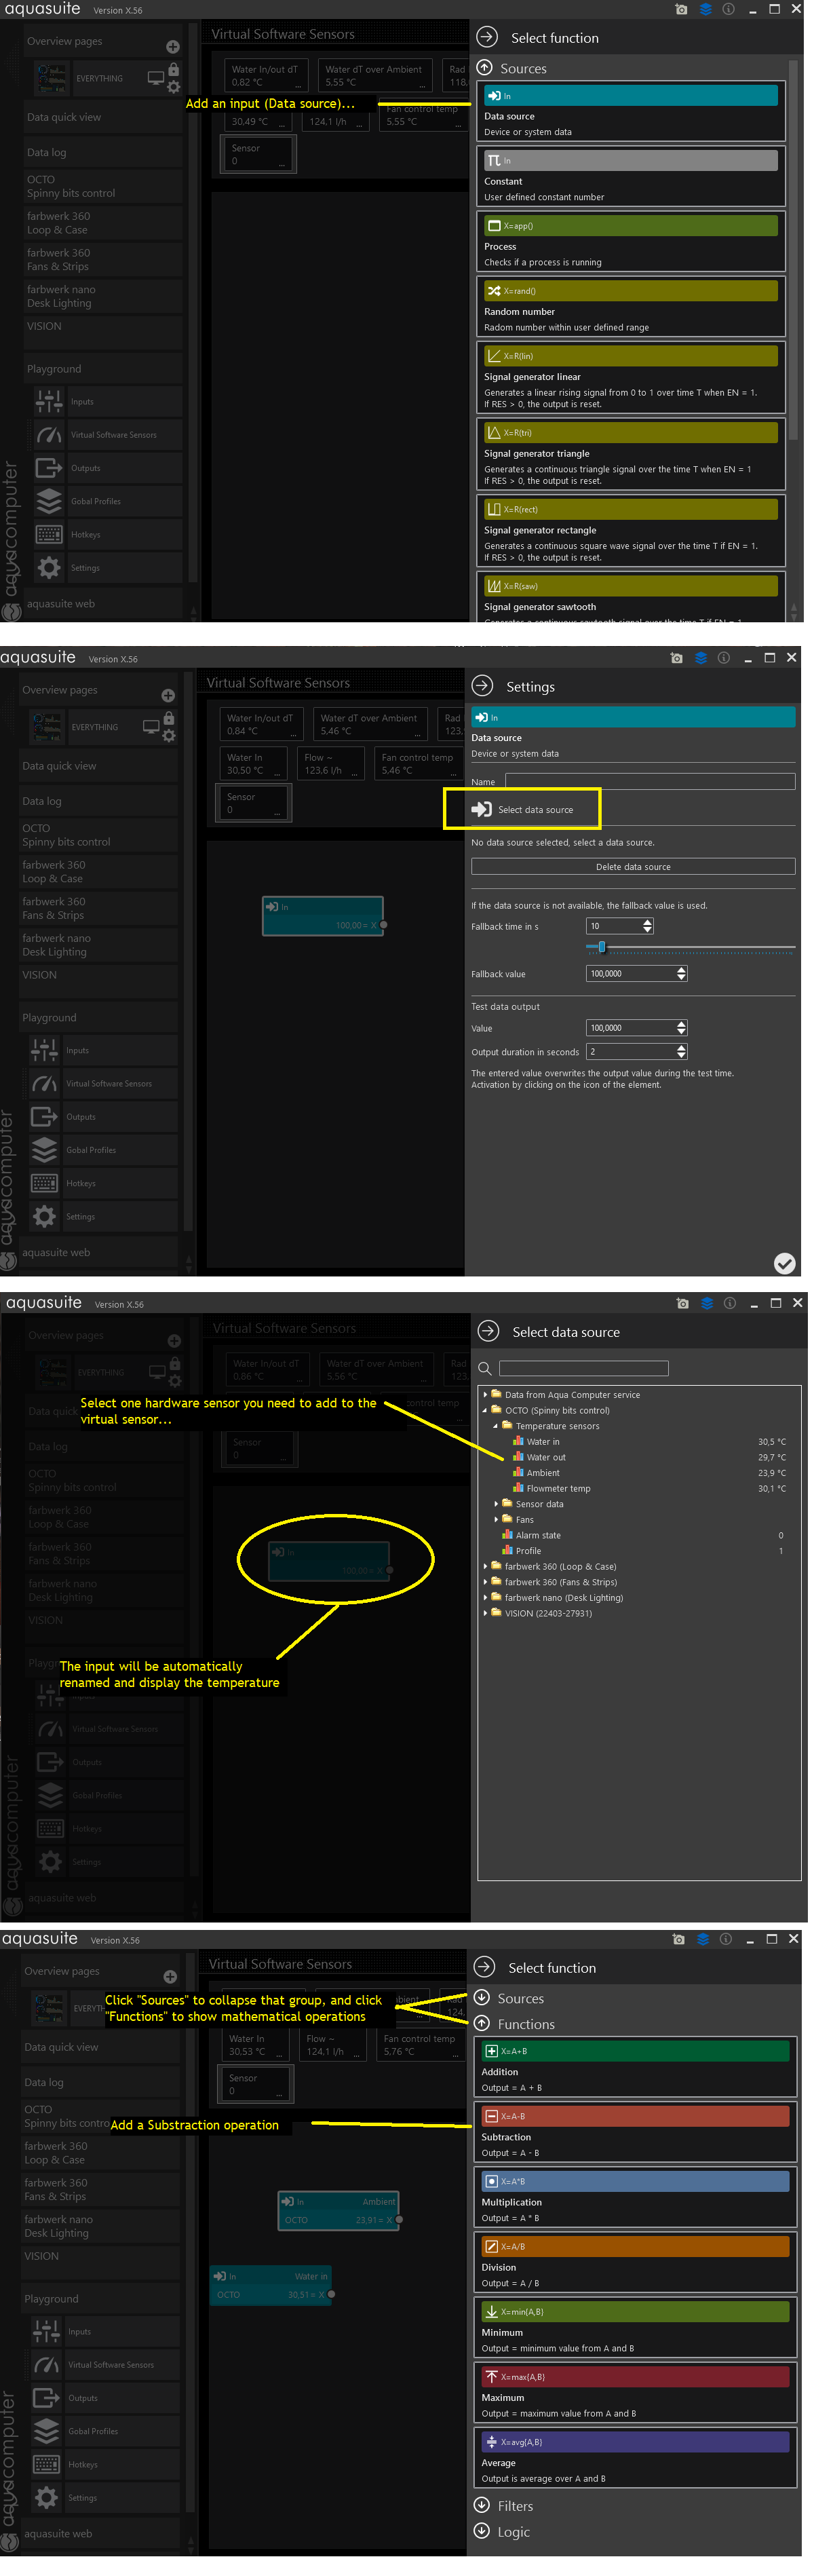This screenshot has height=2576, width=833.
Task: Add the Average X=avg(A,B) function
Action: tap(635, 2457)
